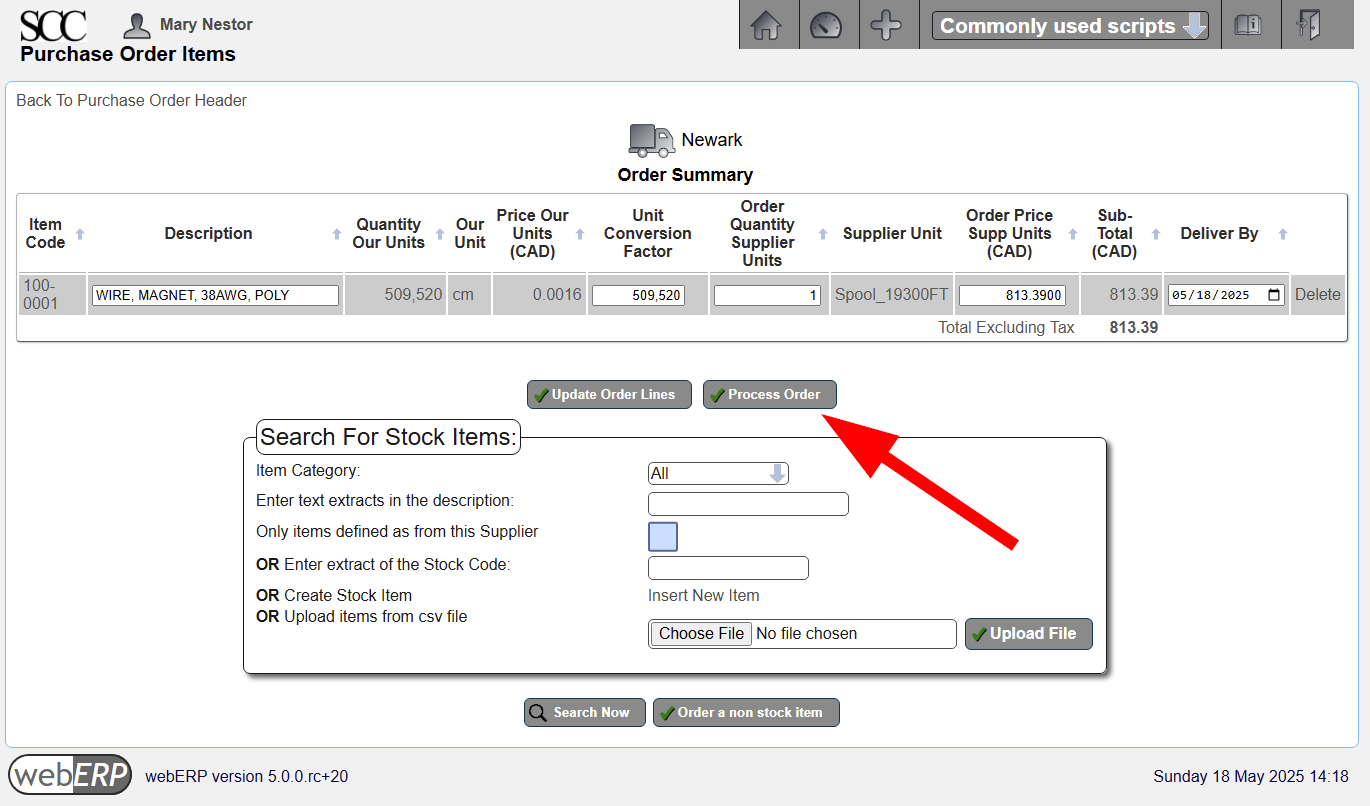Viewport: 1370px width, 806px height.
Task: Click the webERP logo in footer
Action: click(70, 775)
